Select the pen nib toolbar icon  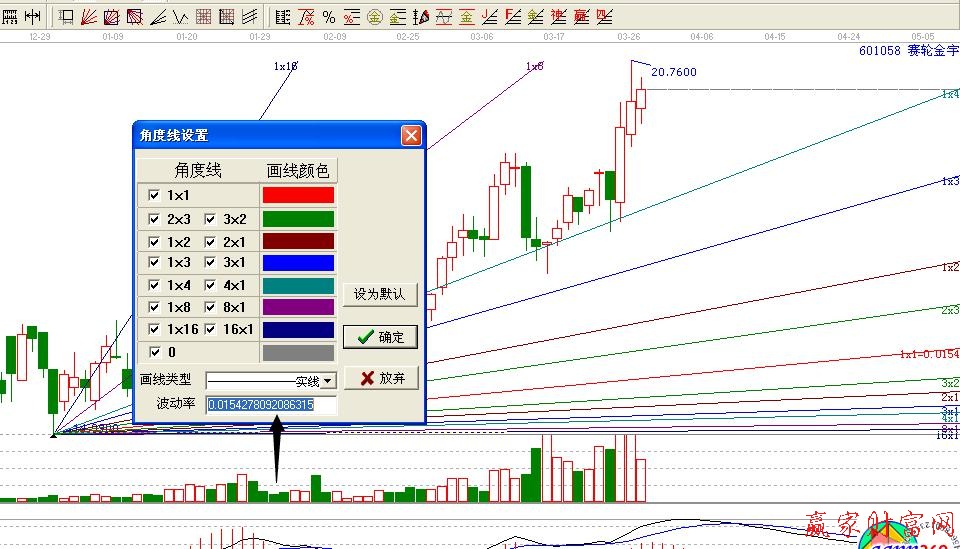pyautogui.click(x=422, y=16)
